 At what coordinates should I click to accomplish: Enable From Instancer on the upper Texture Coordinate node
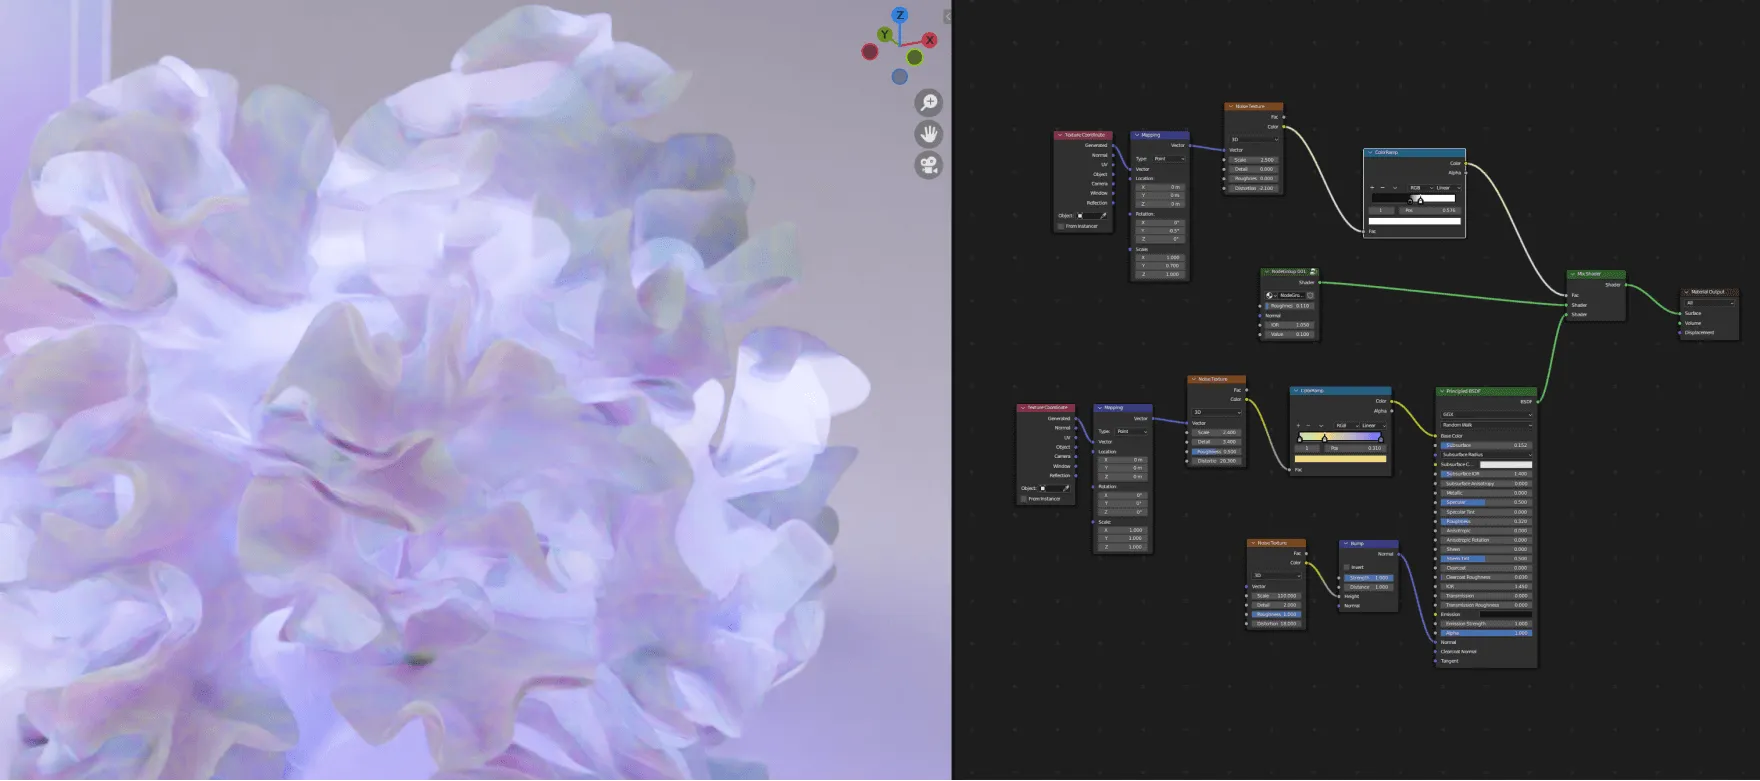click(1061, 226)
